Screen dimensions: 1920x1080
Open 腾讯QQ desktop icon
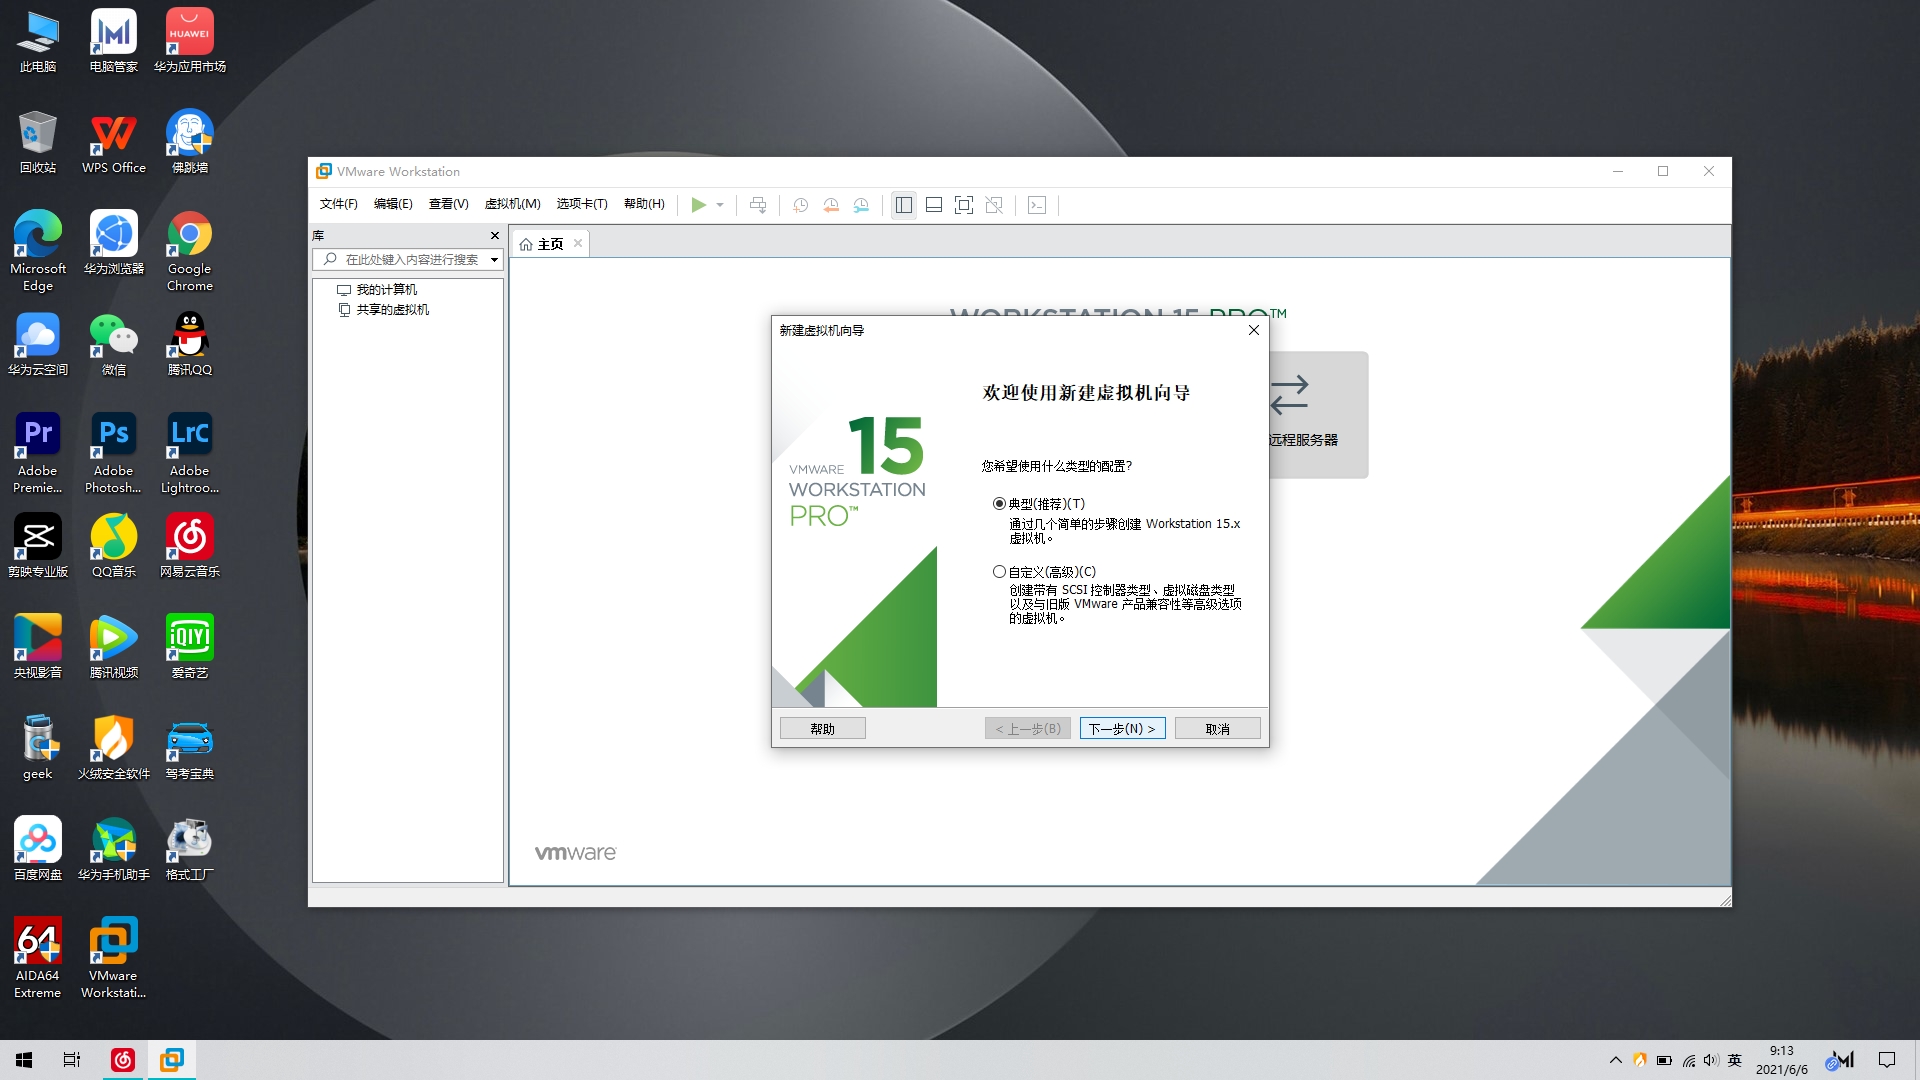189,345
